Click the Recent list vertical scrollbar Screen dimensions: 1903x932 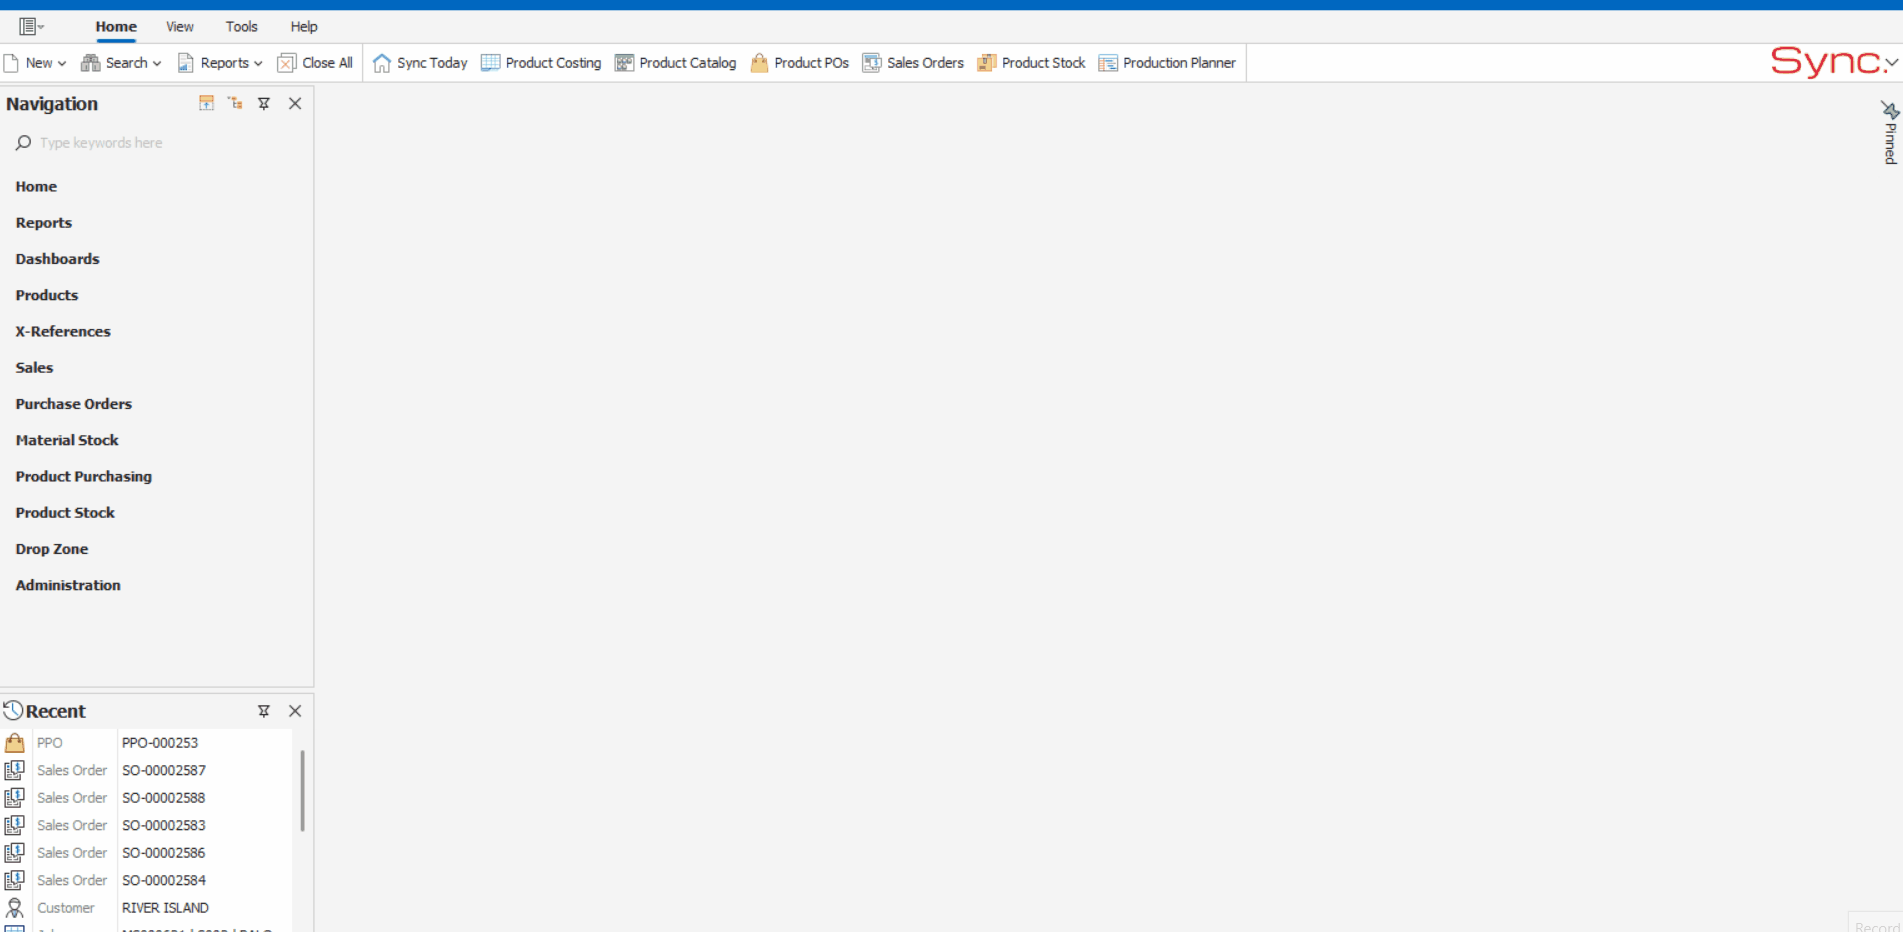pos(302,790)
